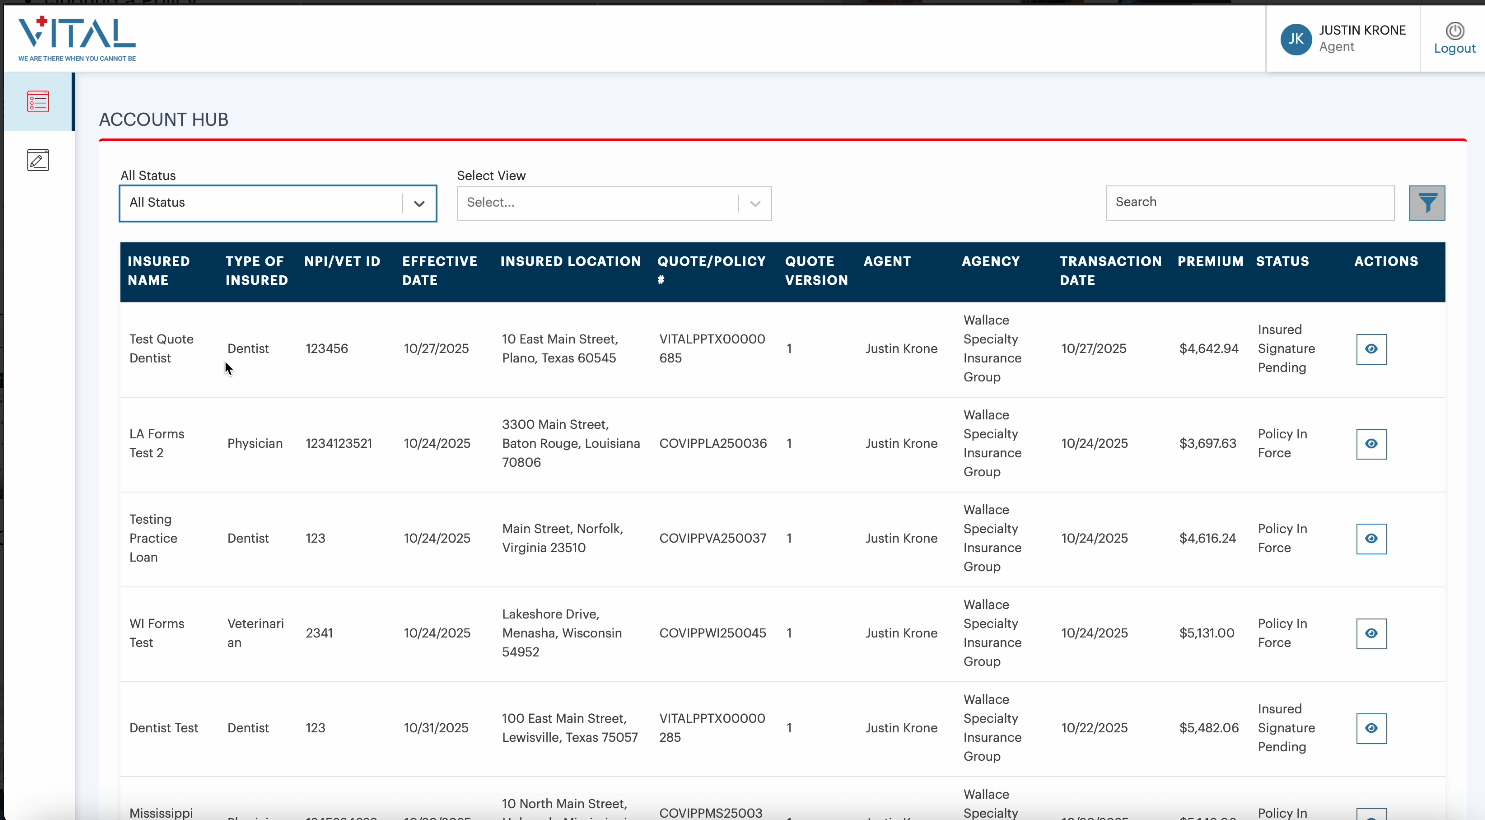This screenshot has width=1485, height=820.
Task: Click the Search input field
Action: 1249,203
